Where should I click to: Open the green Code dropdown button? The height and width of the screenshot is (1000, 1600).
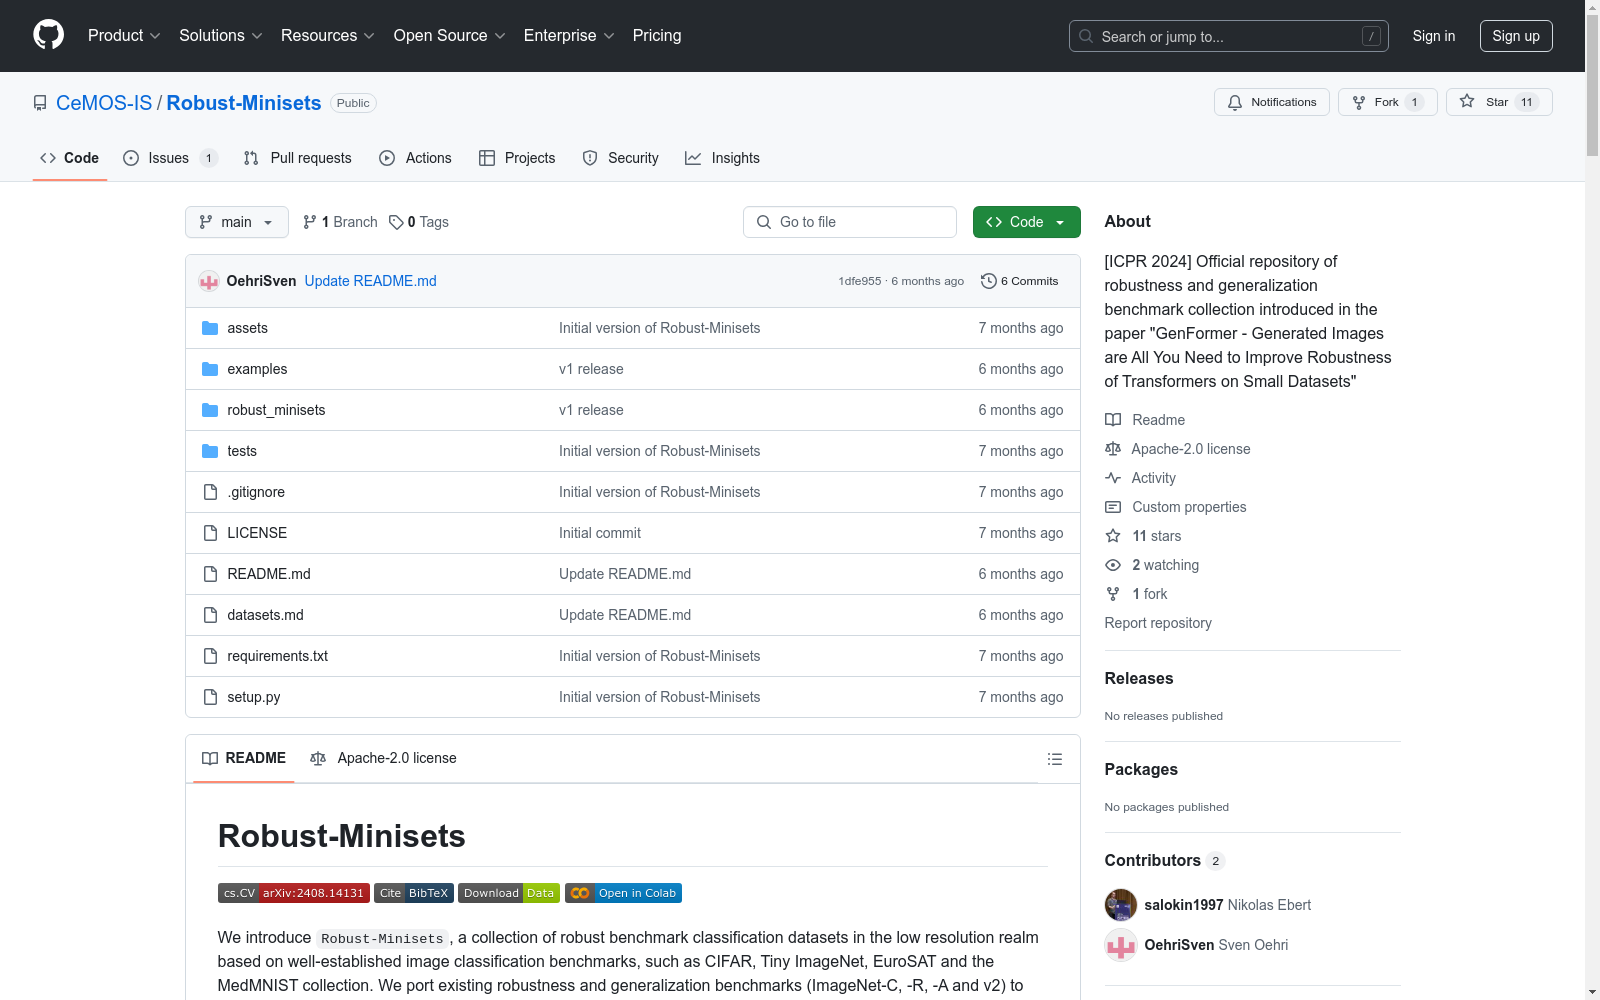1027,222
